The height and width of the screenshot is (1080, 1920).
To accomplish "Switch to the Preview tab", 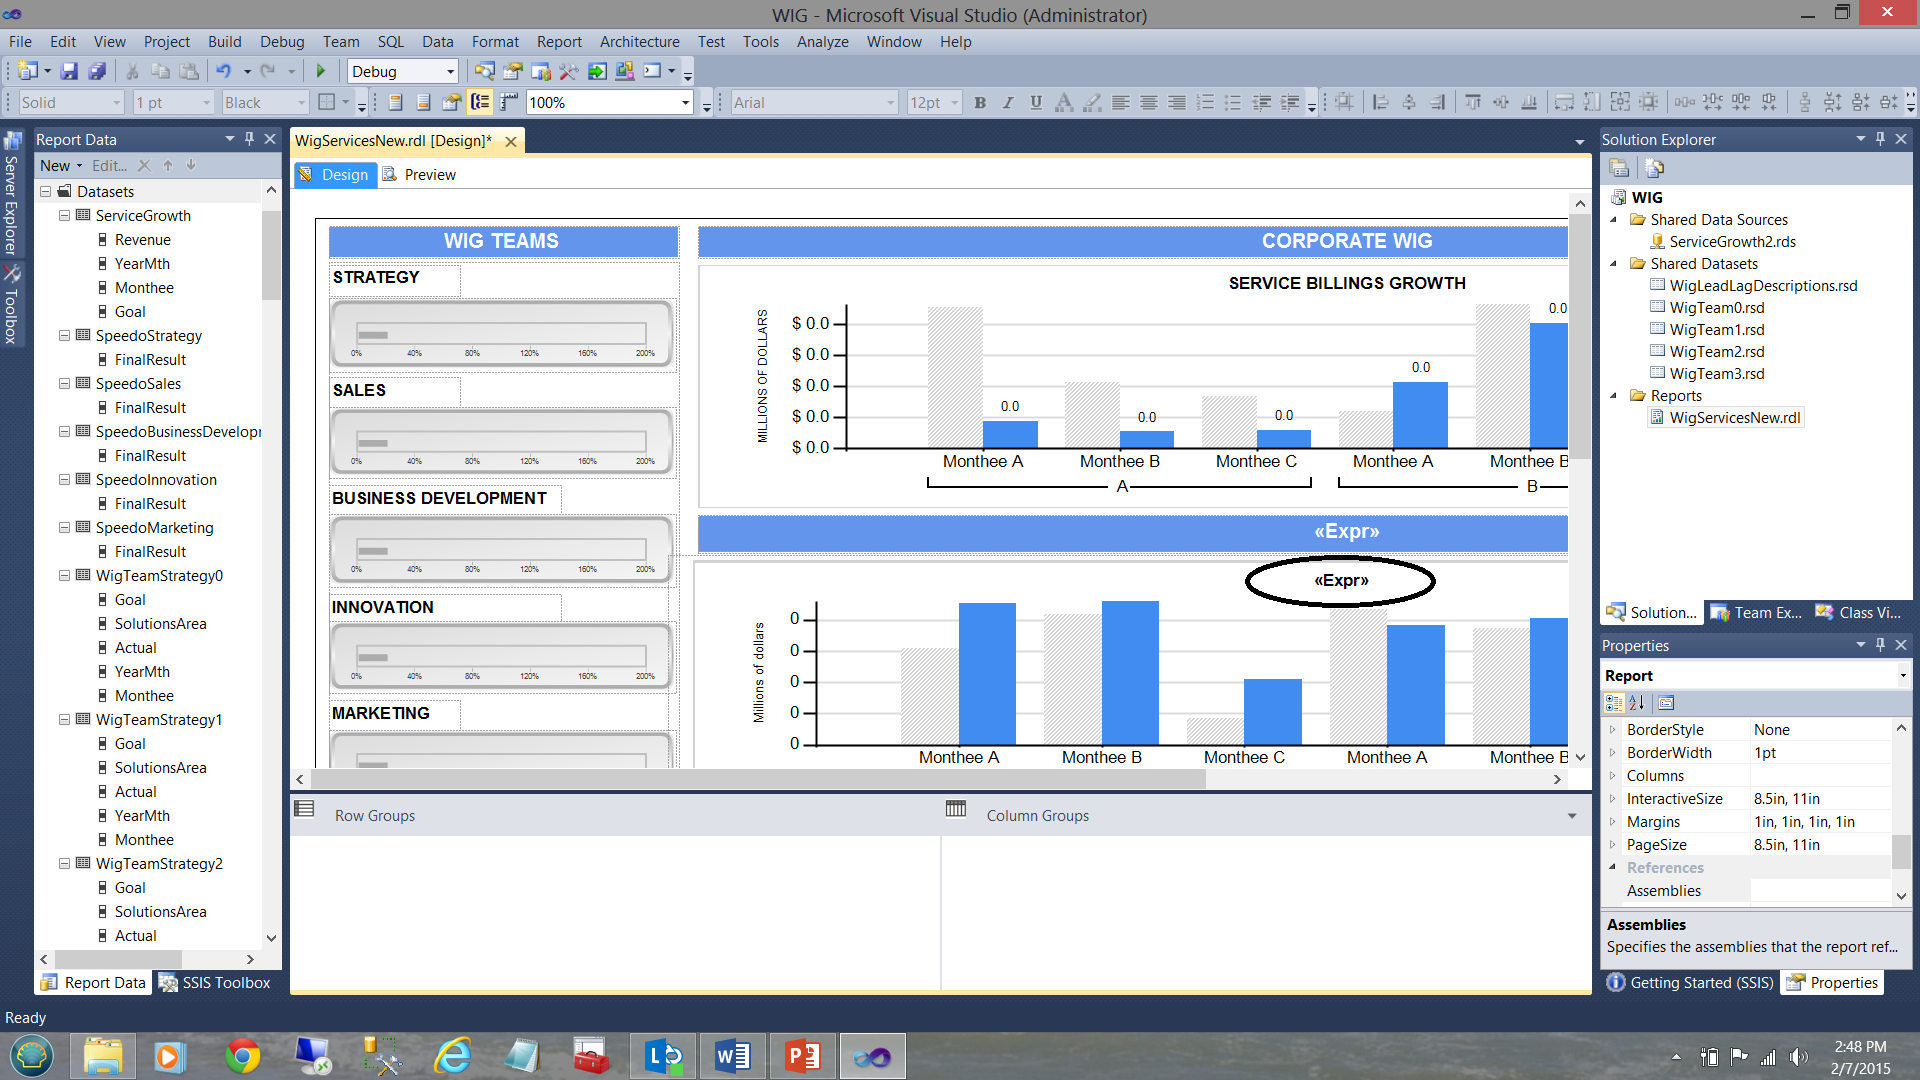I will coord(430,174).
